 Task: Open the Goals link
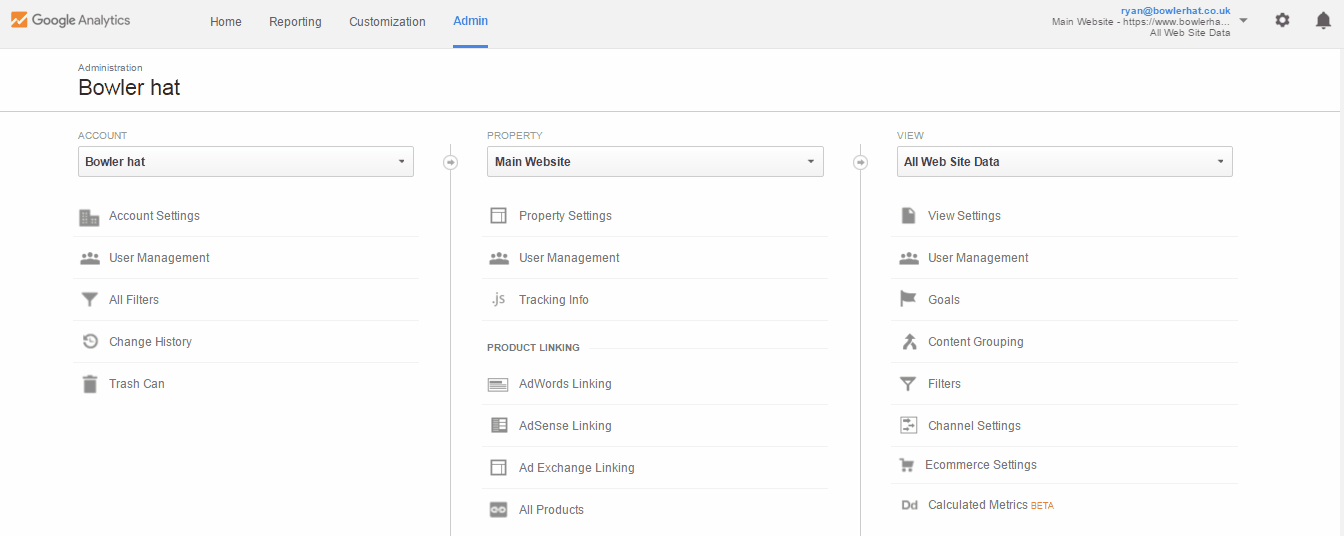point(944,300)
